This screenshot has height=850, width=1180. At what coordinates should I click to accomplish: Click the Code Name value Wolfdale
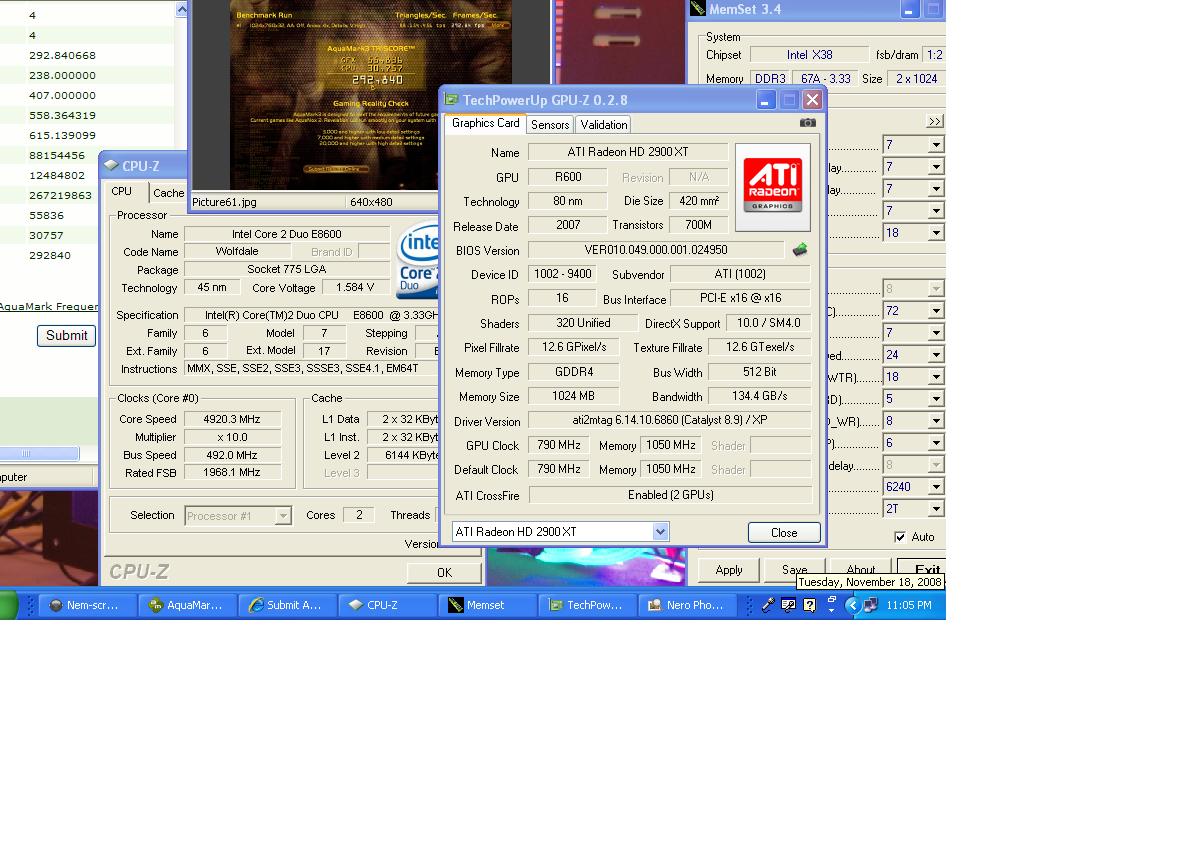tap(237, 251)
